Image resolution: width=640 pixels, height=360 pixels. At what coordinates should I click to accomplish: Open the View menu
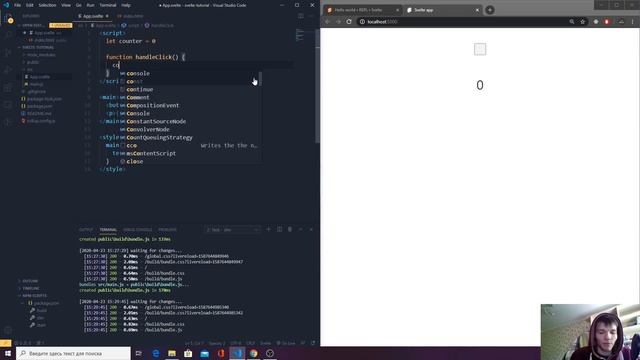tap(66, 5)
